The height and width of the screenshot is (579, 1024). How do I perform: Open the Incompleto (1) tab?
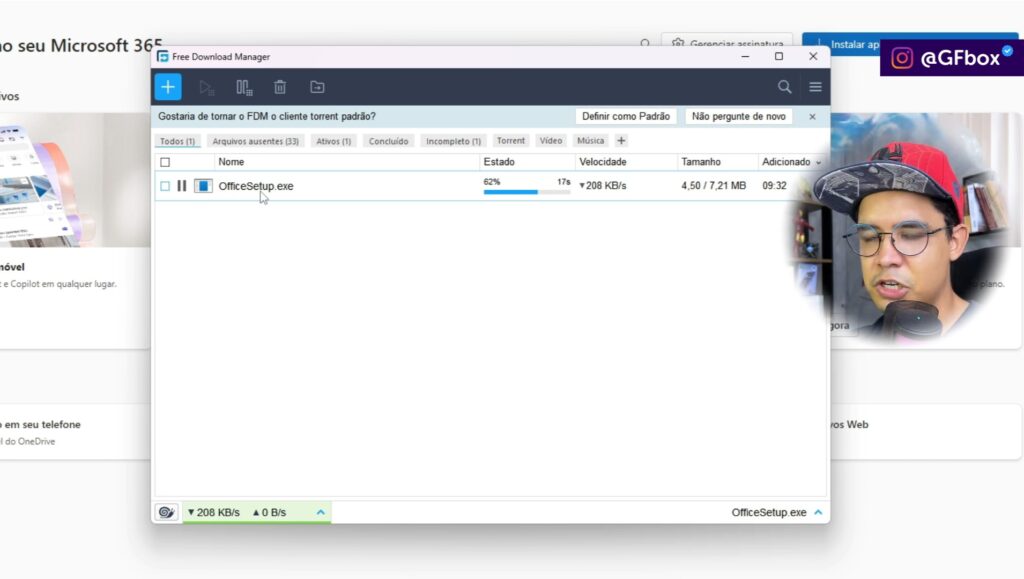tap(453, 141)
